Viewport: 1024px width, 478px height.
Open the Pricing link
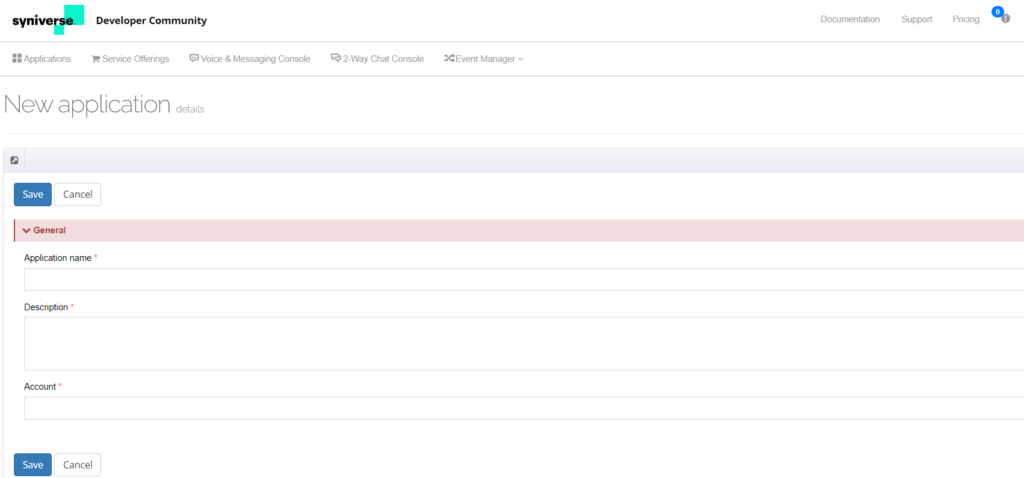[x=966, y=19]
